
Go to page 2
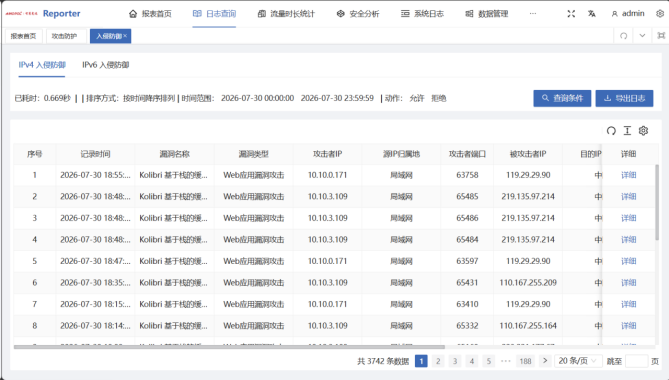(438, 361)
